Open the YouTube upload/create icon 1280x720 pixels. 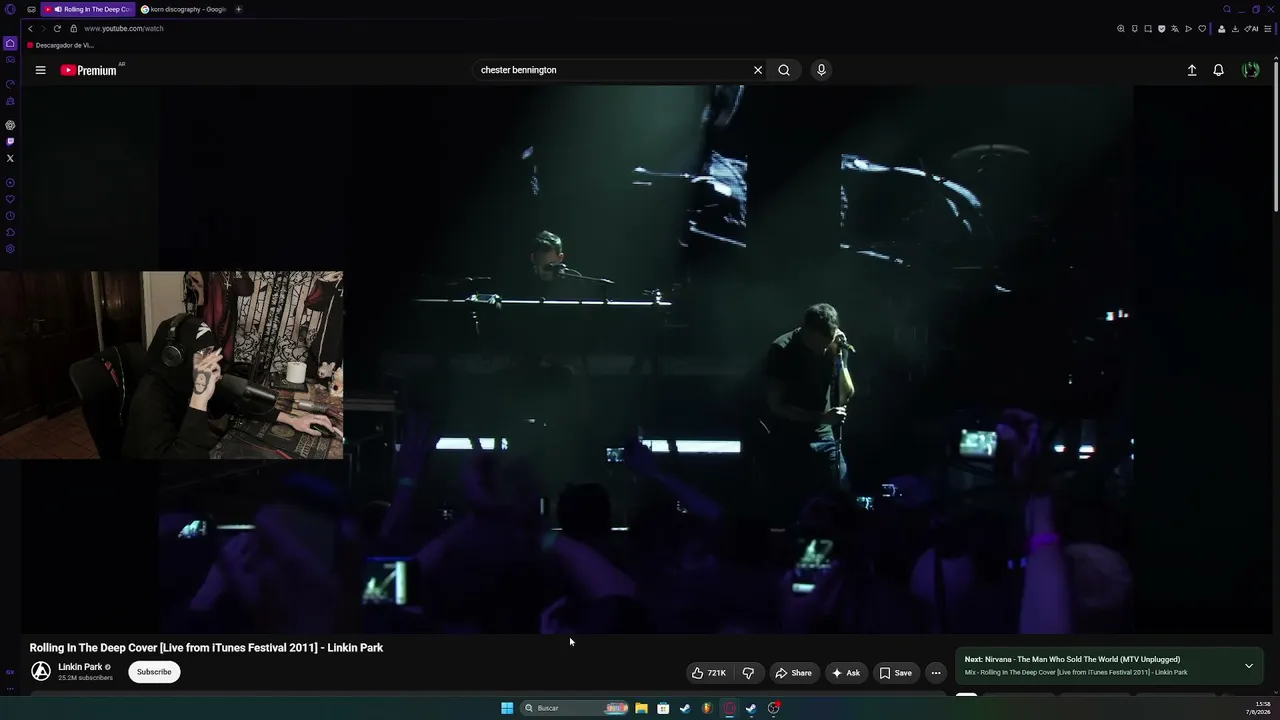[1192, 70]
